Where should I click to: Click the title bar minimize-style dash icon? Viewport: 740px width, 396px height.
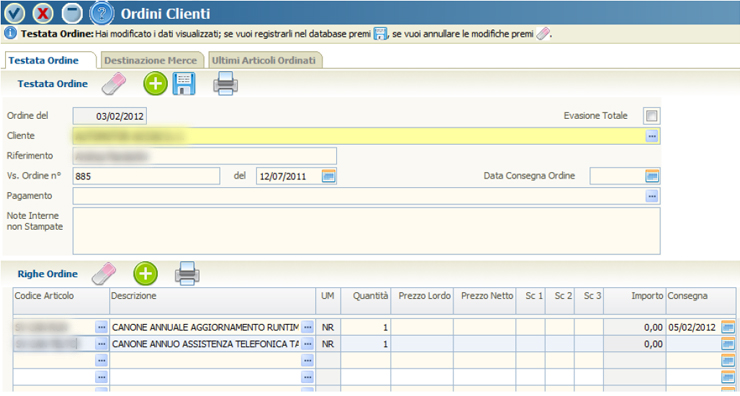point(72,13)
